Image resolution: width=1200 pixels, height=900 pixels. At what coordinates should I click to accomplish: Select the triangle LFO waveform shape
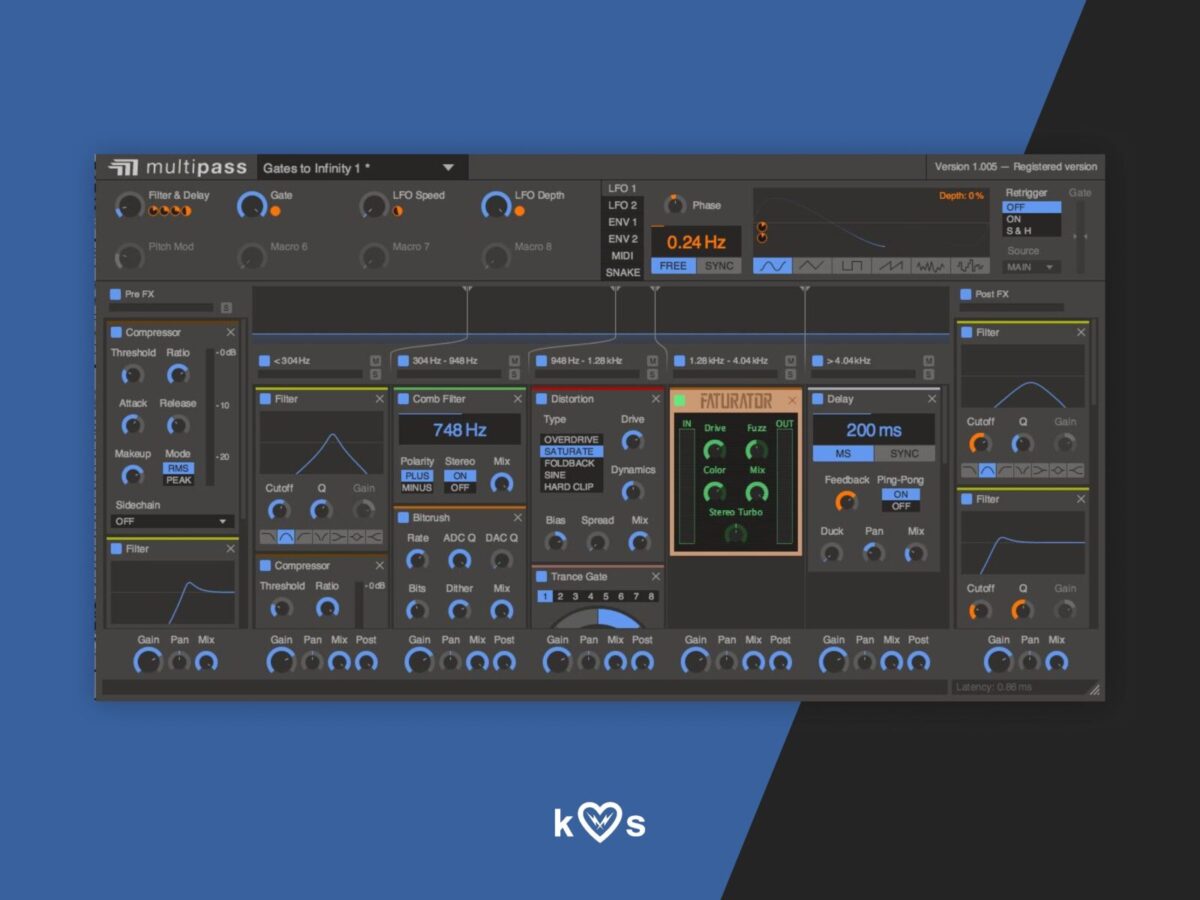[x=811, y=266]
